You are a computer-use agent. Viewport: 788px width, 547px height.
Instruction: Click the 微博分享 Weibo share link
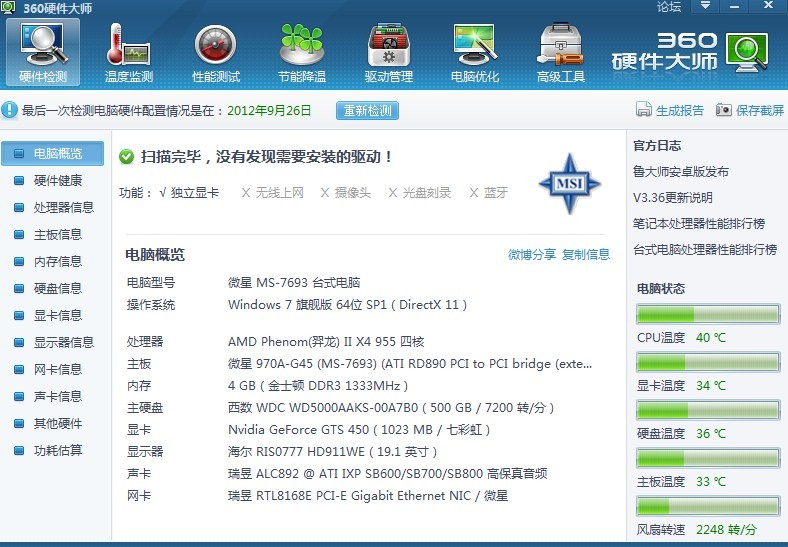coord(532,254)
